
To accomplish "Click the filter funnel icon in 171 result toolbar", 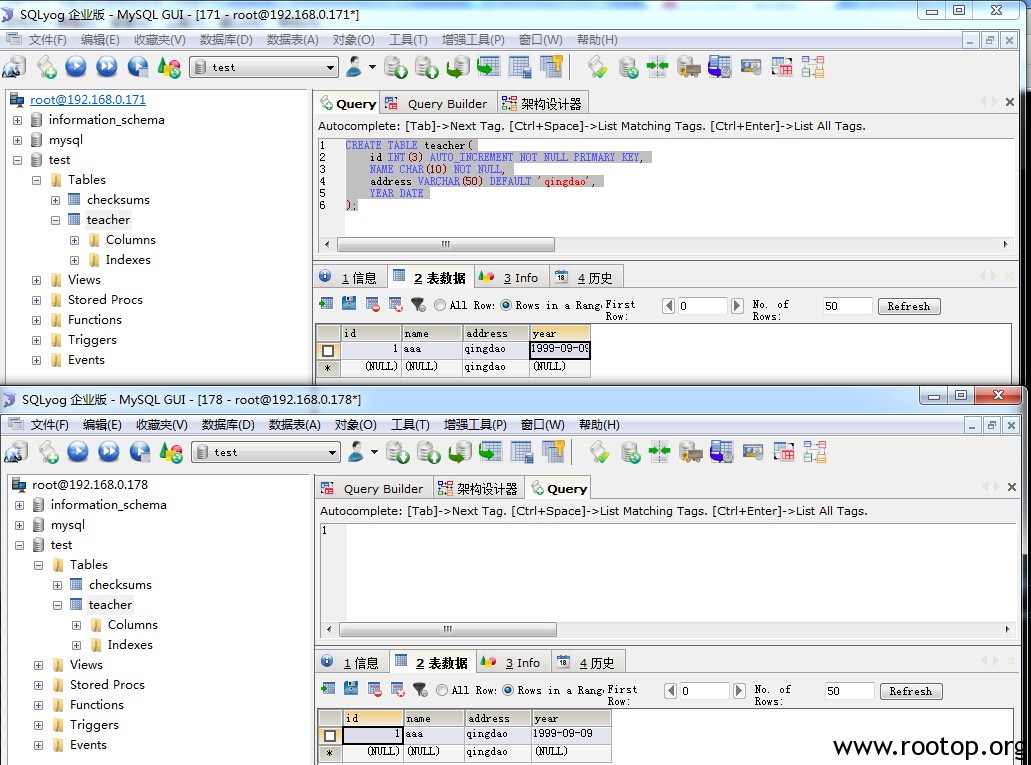I will point(418,304).
